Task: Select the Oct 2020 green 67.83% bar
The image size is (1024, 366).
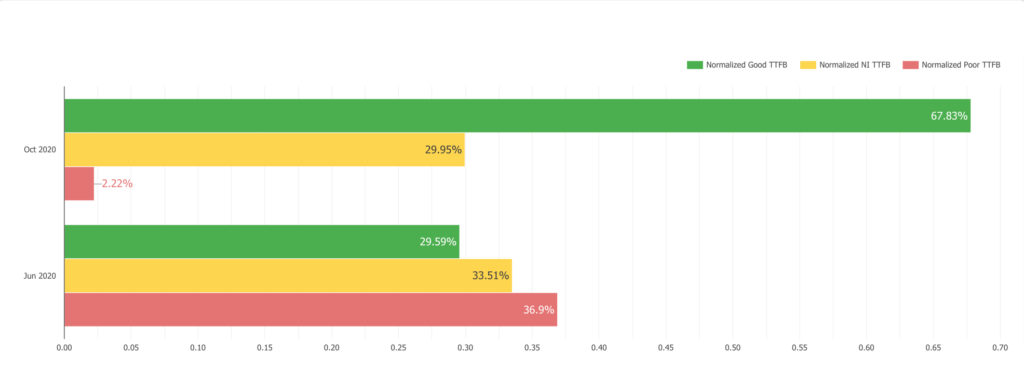Action: point(517,116)
